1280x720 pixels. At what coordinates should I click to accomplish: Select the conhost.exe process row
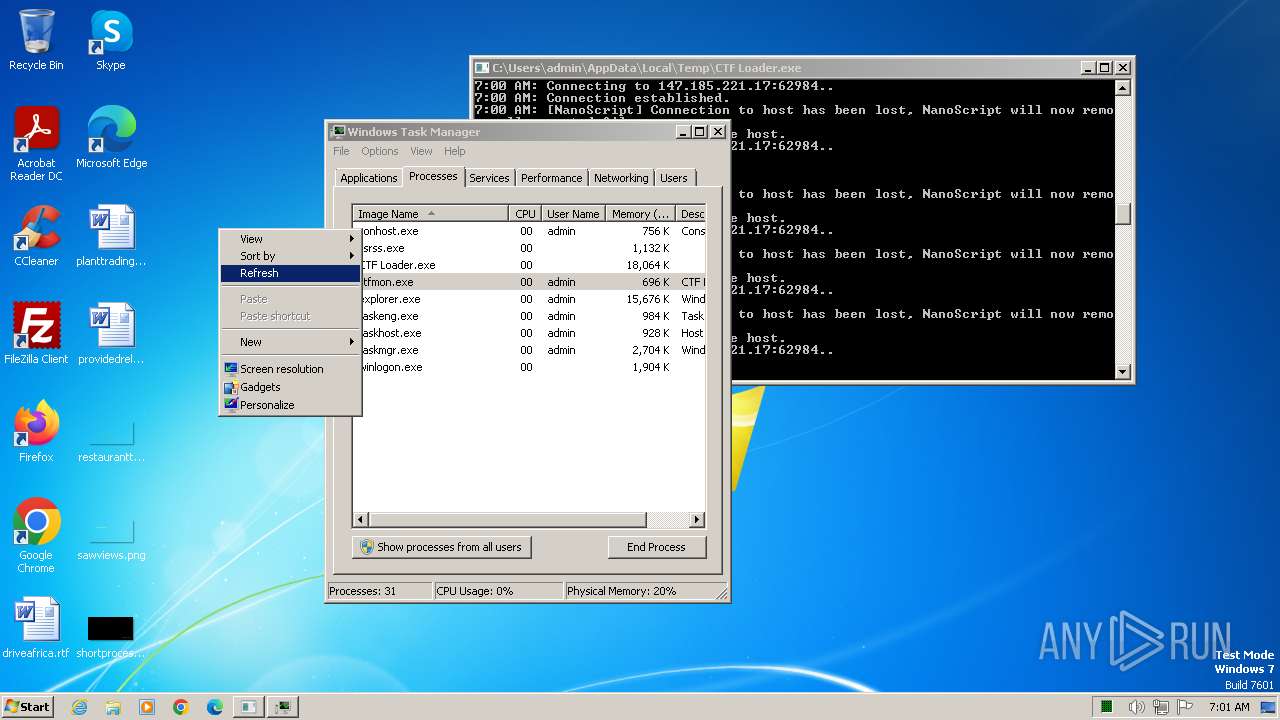pyautogui.click(x=530, y=231)
